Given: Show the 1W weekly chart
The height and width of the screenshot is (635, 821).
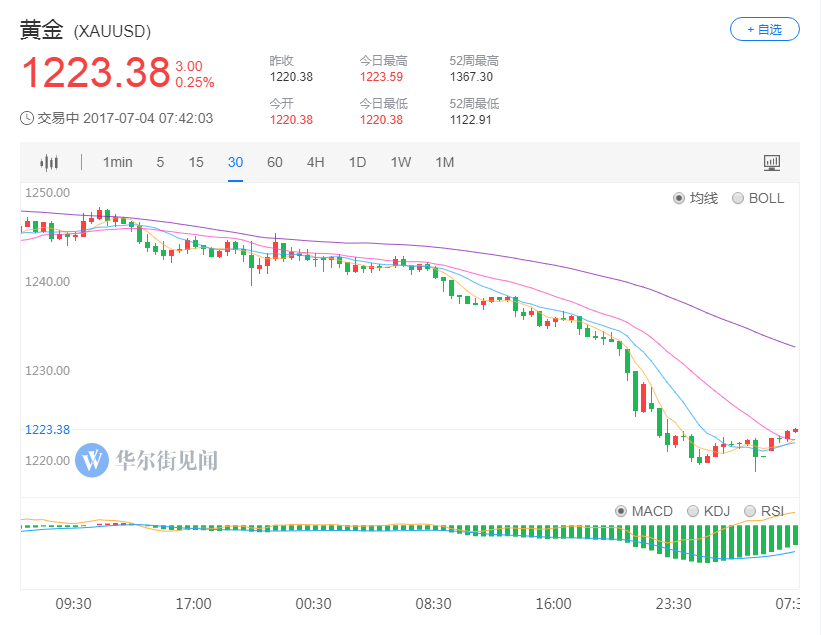Looking at the screenshot, I should pos(401,163).
